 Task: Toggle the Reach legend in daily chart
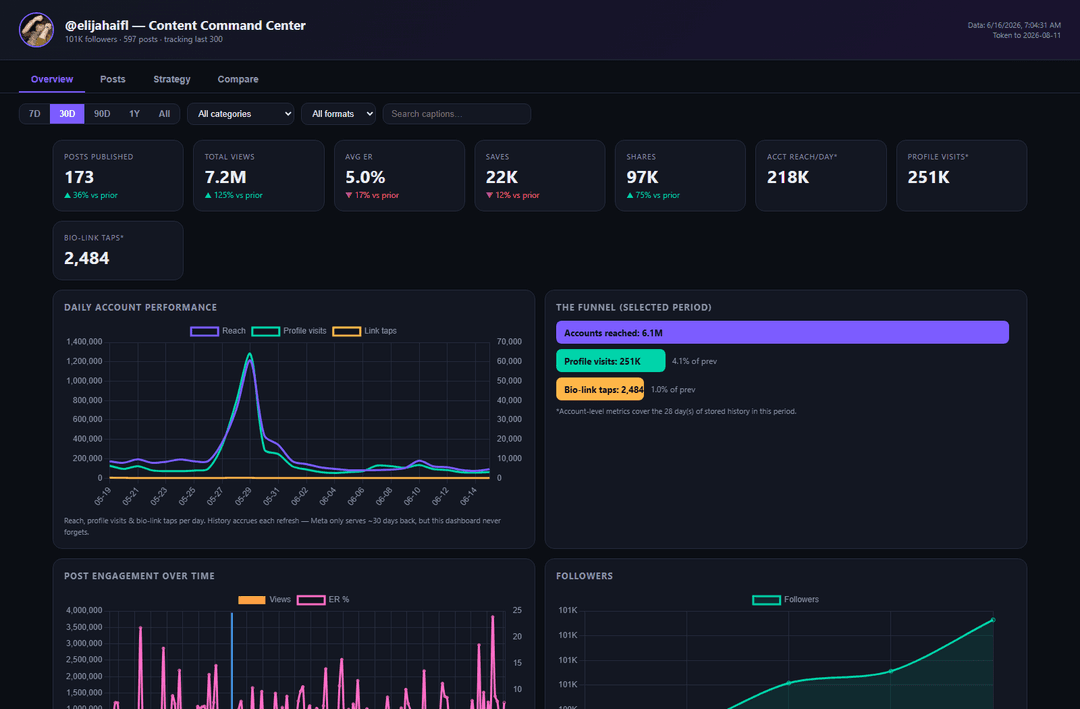218,331
